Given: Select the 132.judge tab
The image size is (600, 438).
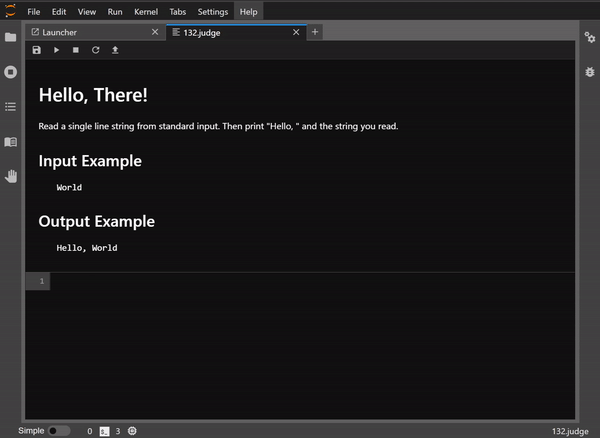Looking at the screenshot, I should 236,33.
